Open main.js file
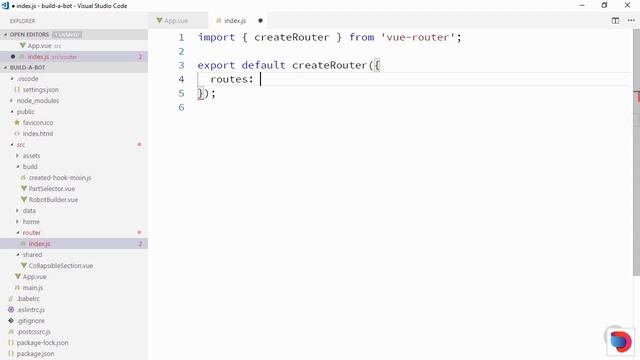The width and height of the screenshot is (640, 360). [33, 288]
